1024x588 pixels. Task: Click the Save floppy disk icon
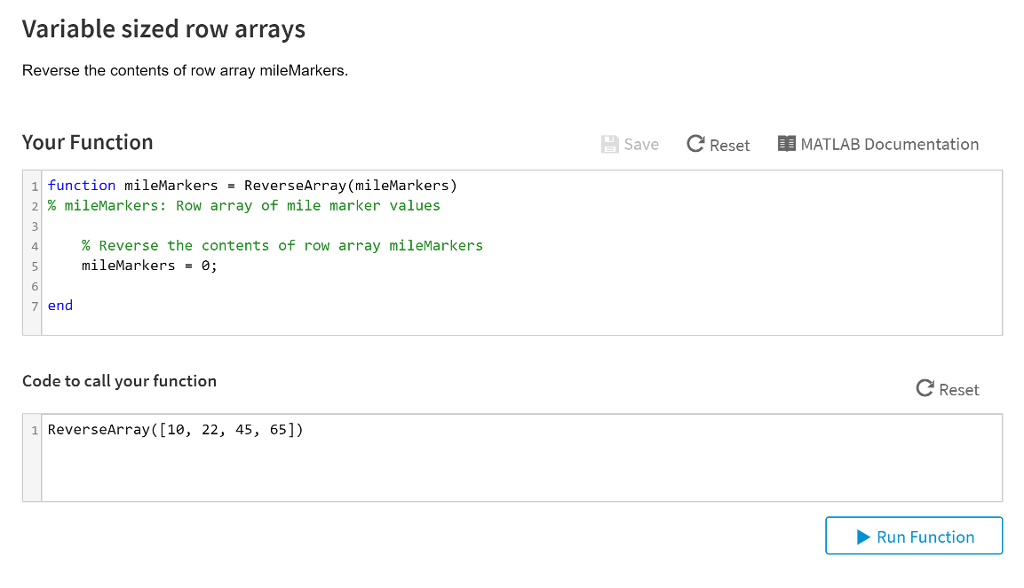(x=610, y=144)
